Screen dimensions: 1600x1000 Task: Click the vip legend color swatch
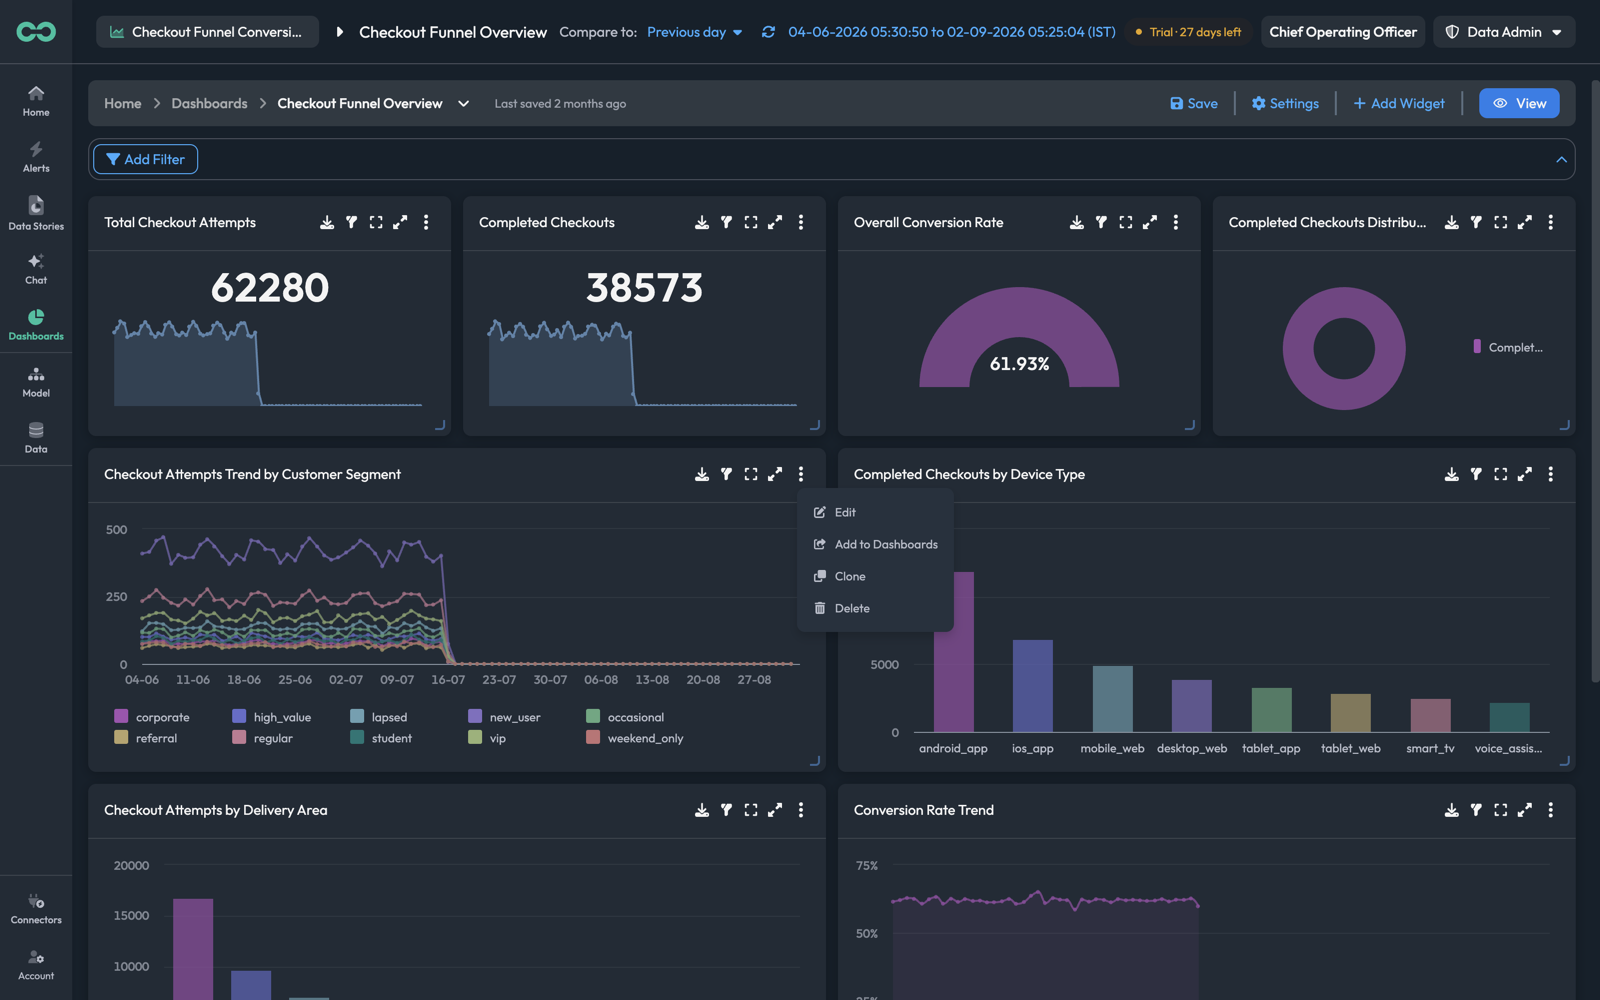(475, 738)
